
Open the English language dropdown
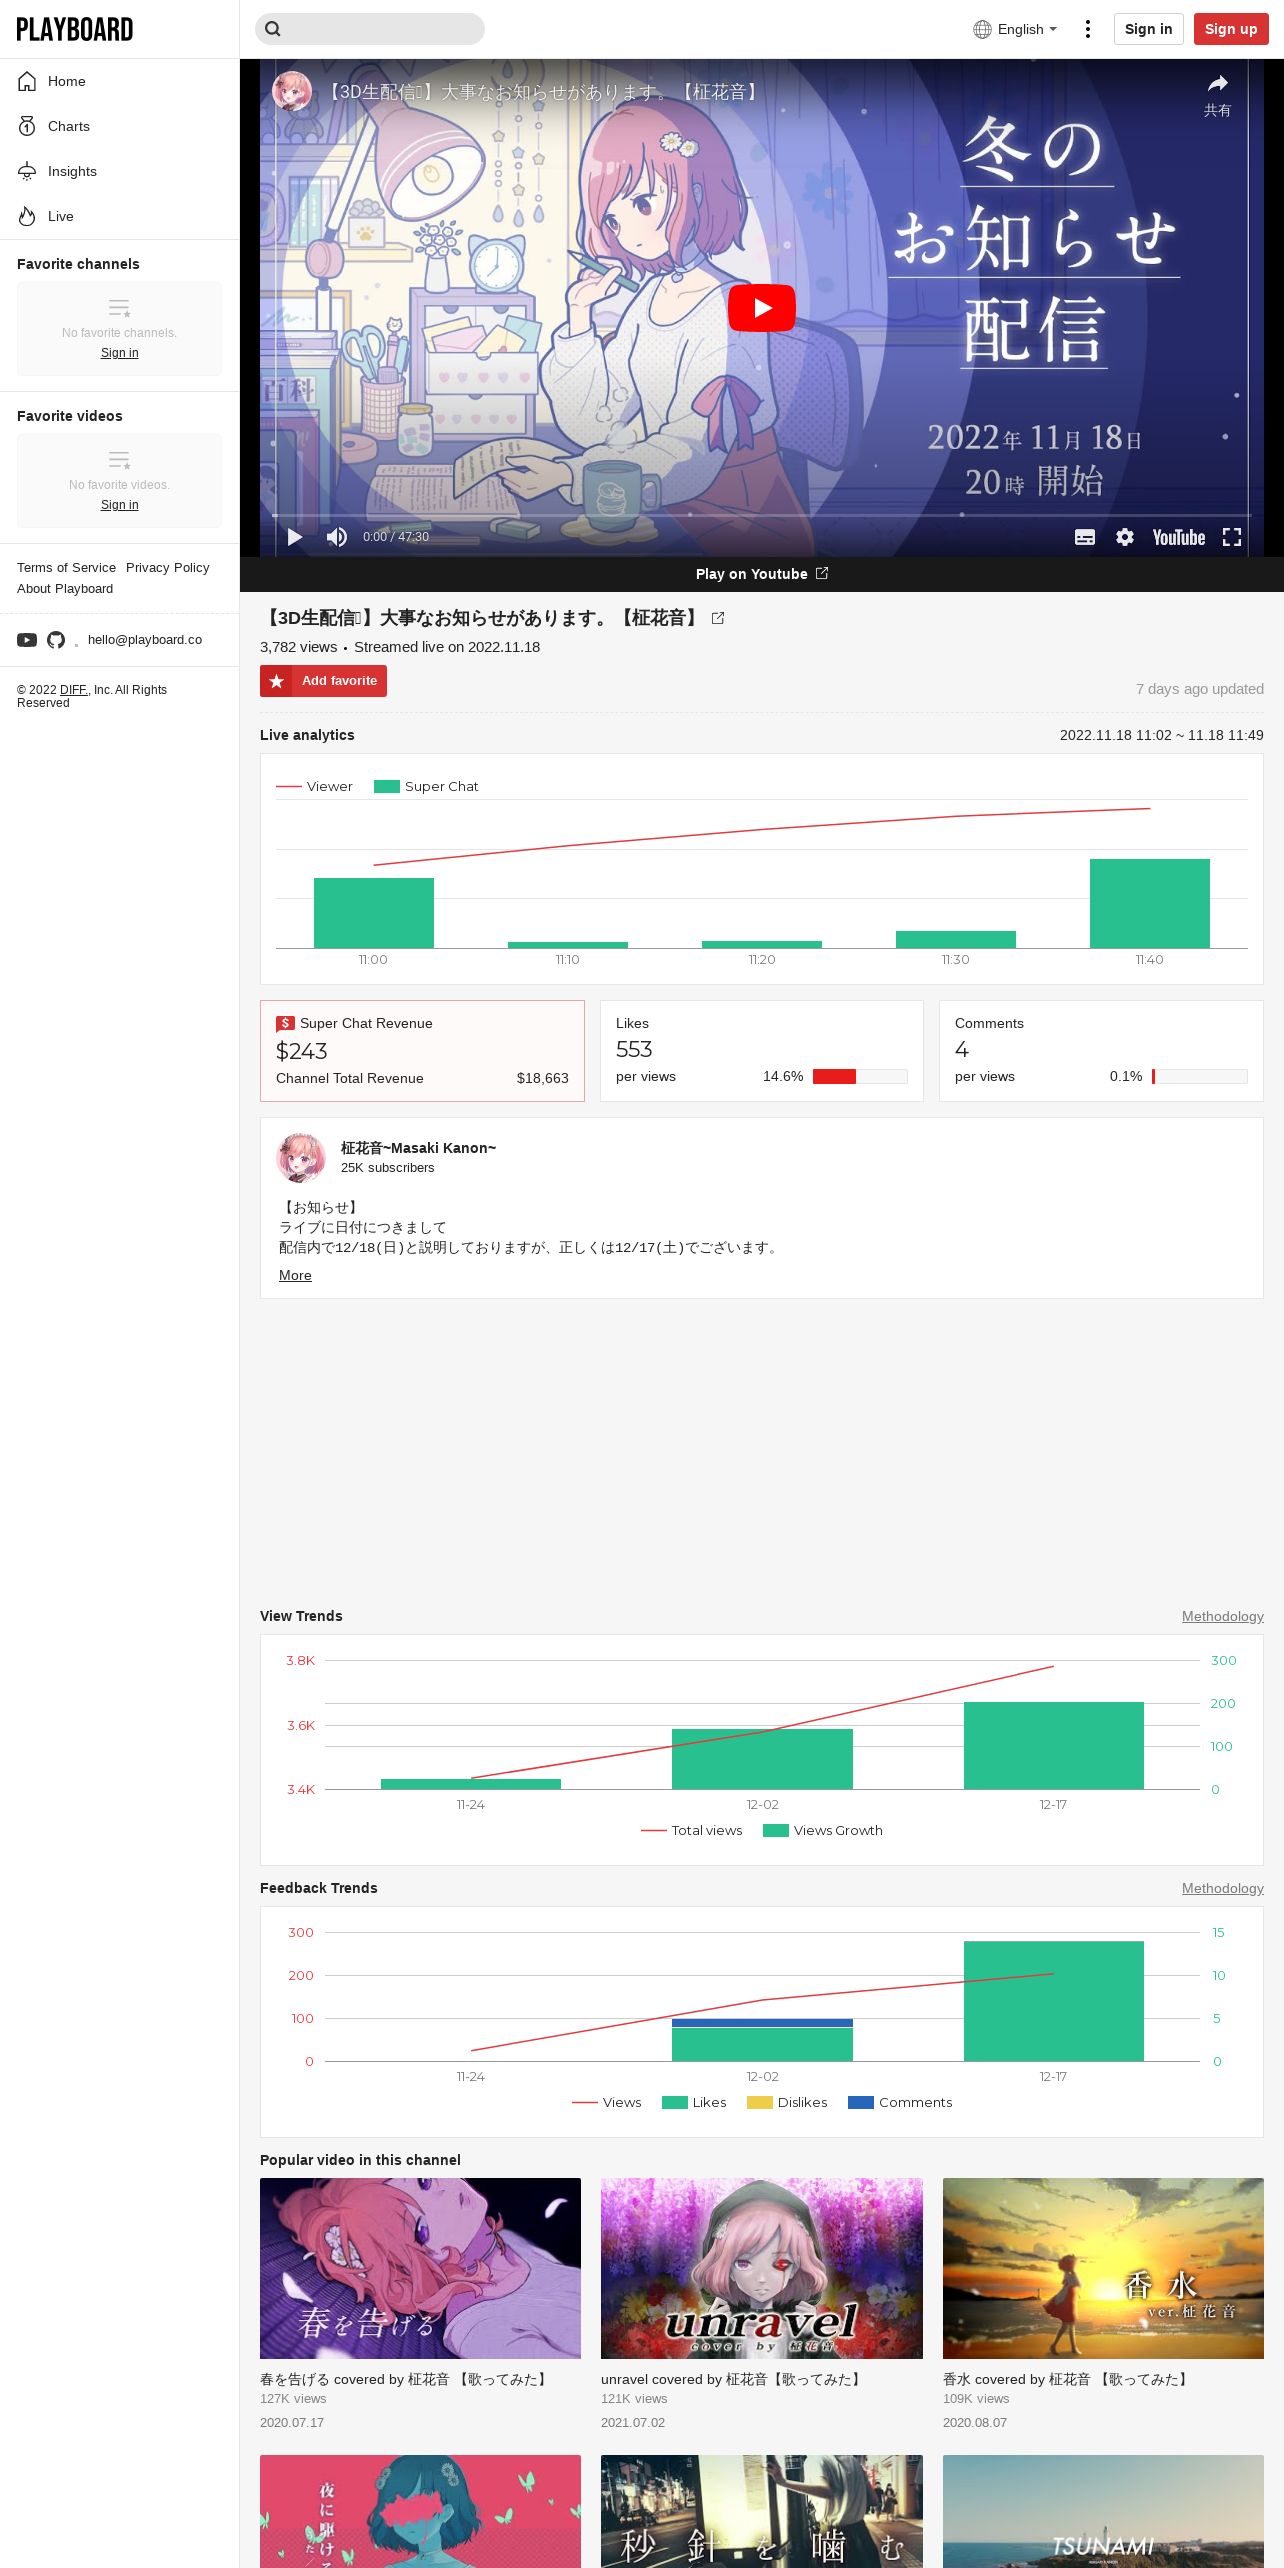(1015, 29)
